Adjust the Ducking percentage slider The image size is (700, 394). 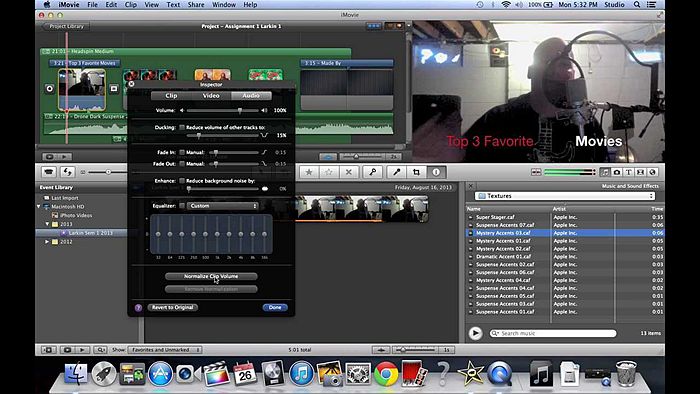coord(199,135)
